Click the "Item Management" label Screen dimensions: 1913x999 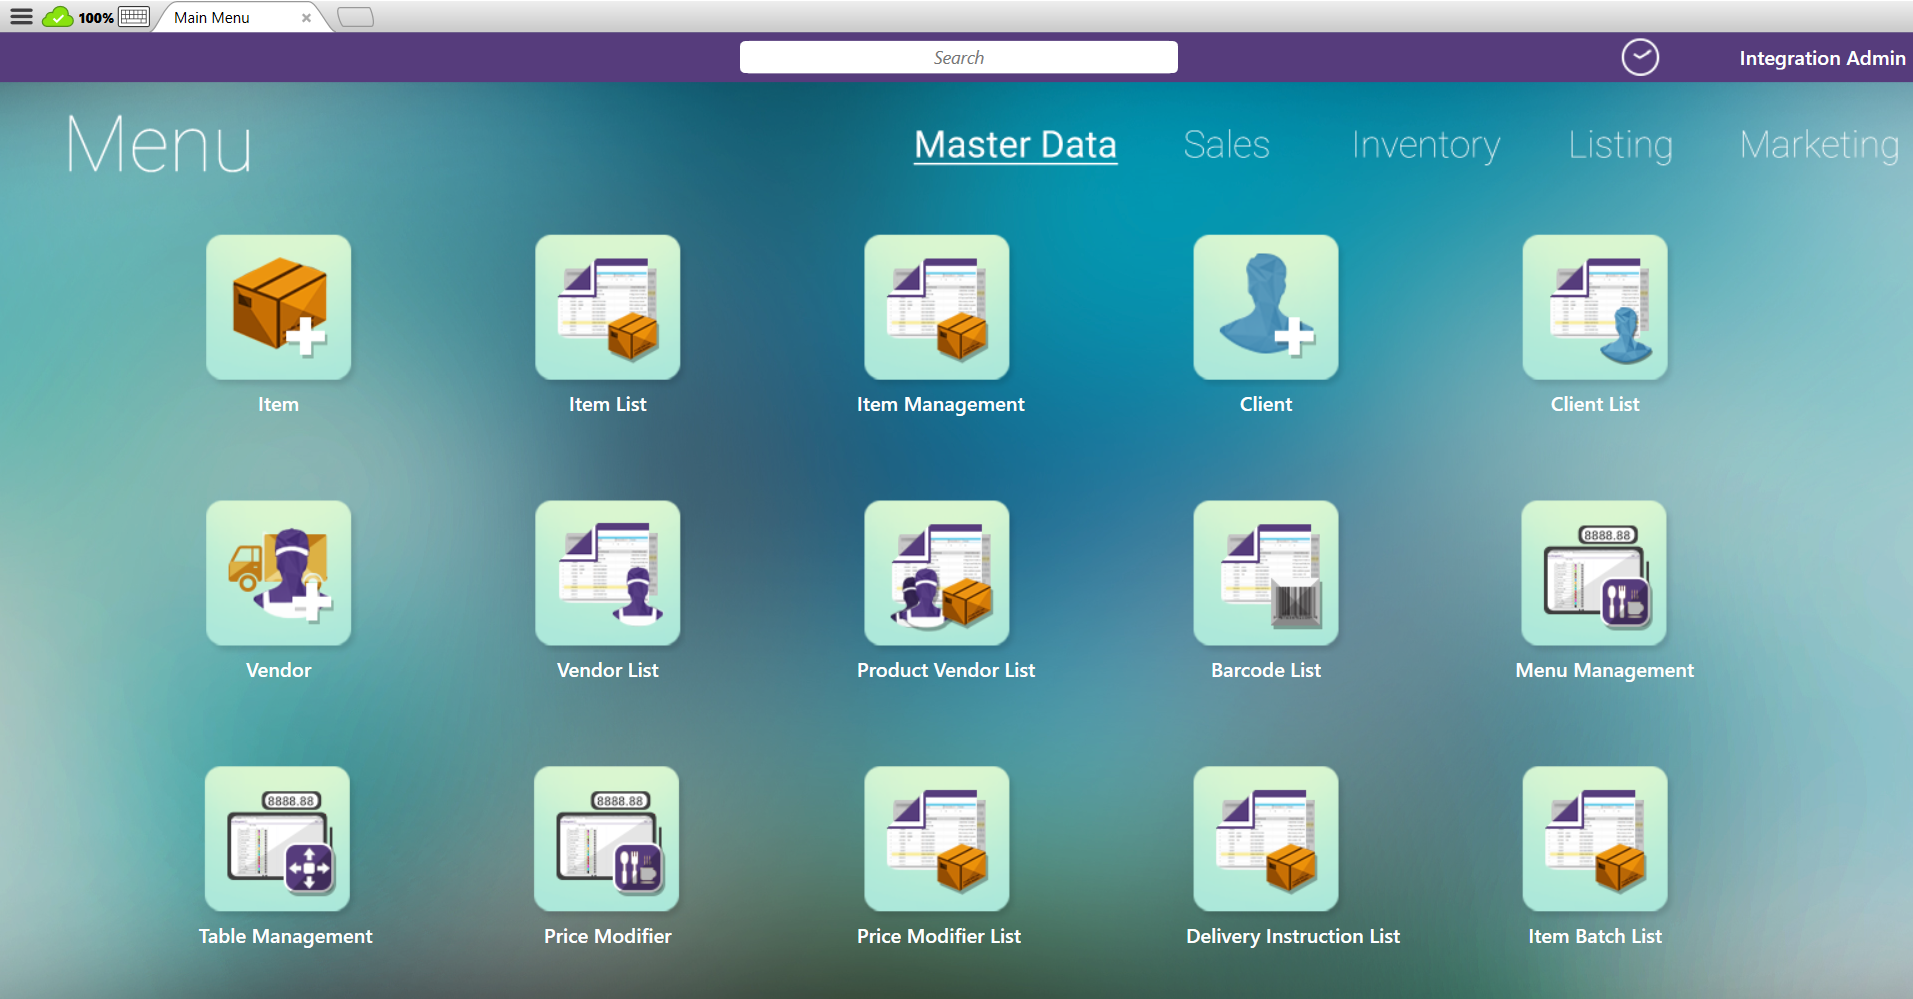[x=940, y=405]
